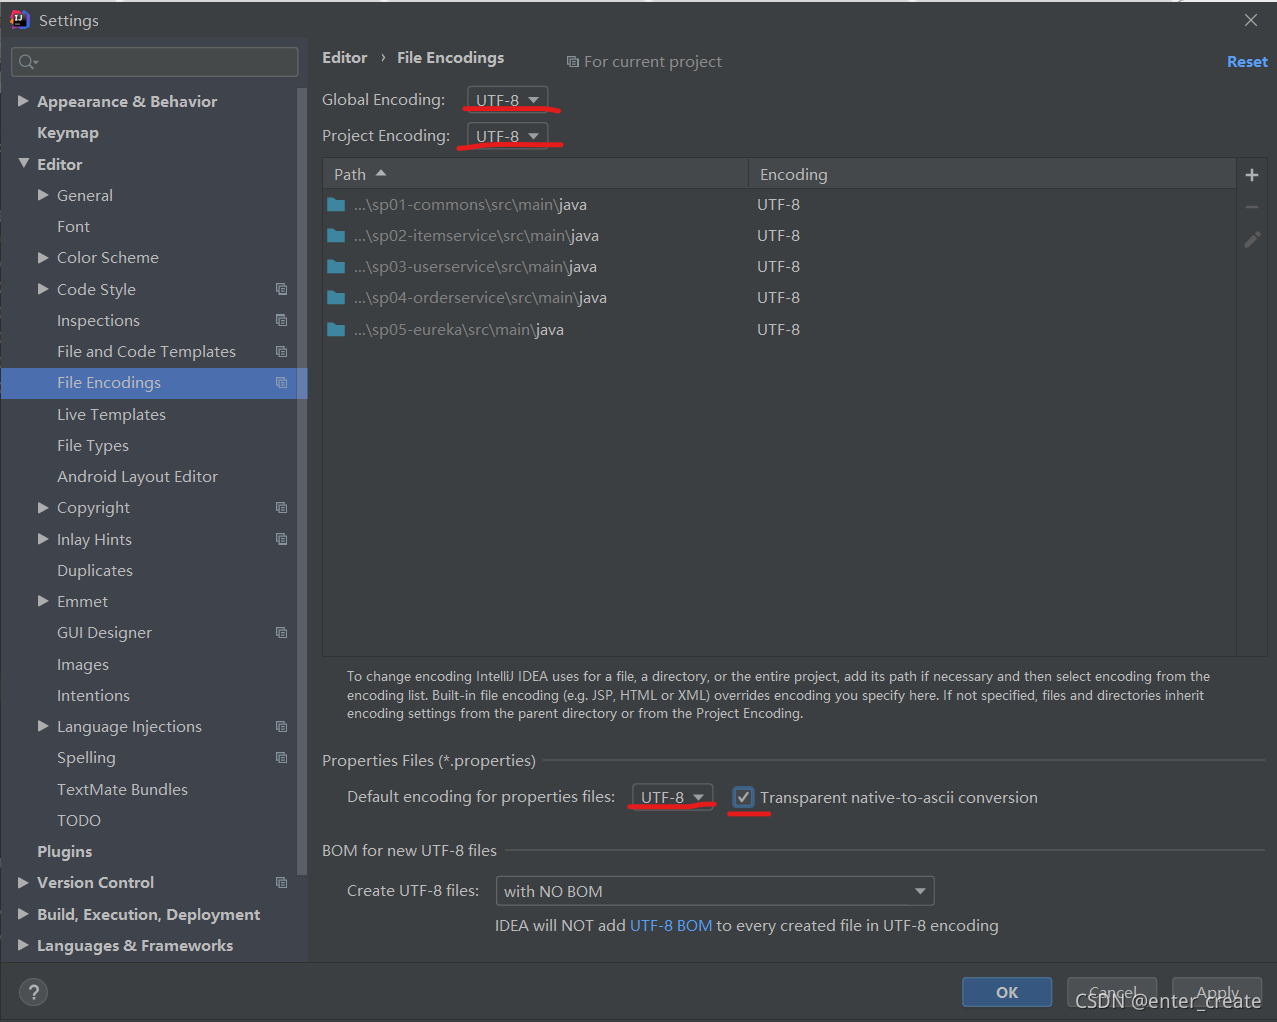Click project-level icon next to Inspections
1277x1022 pixels.
(281, 320)
